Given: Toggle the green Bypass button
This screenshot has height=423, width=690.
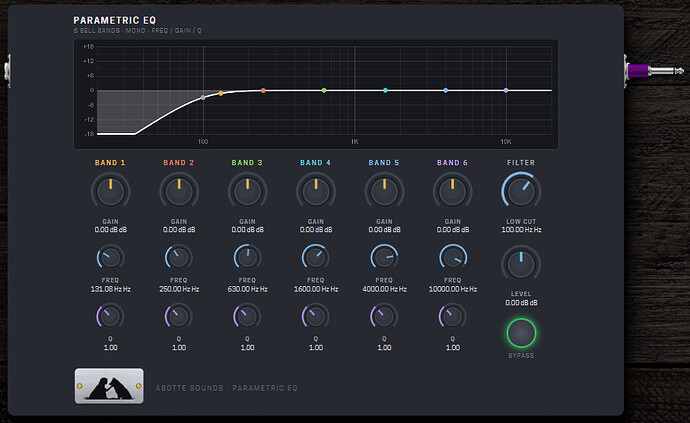Looking at the screenshot, I should (521, 333).
